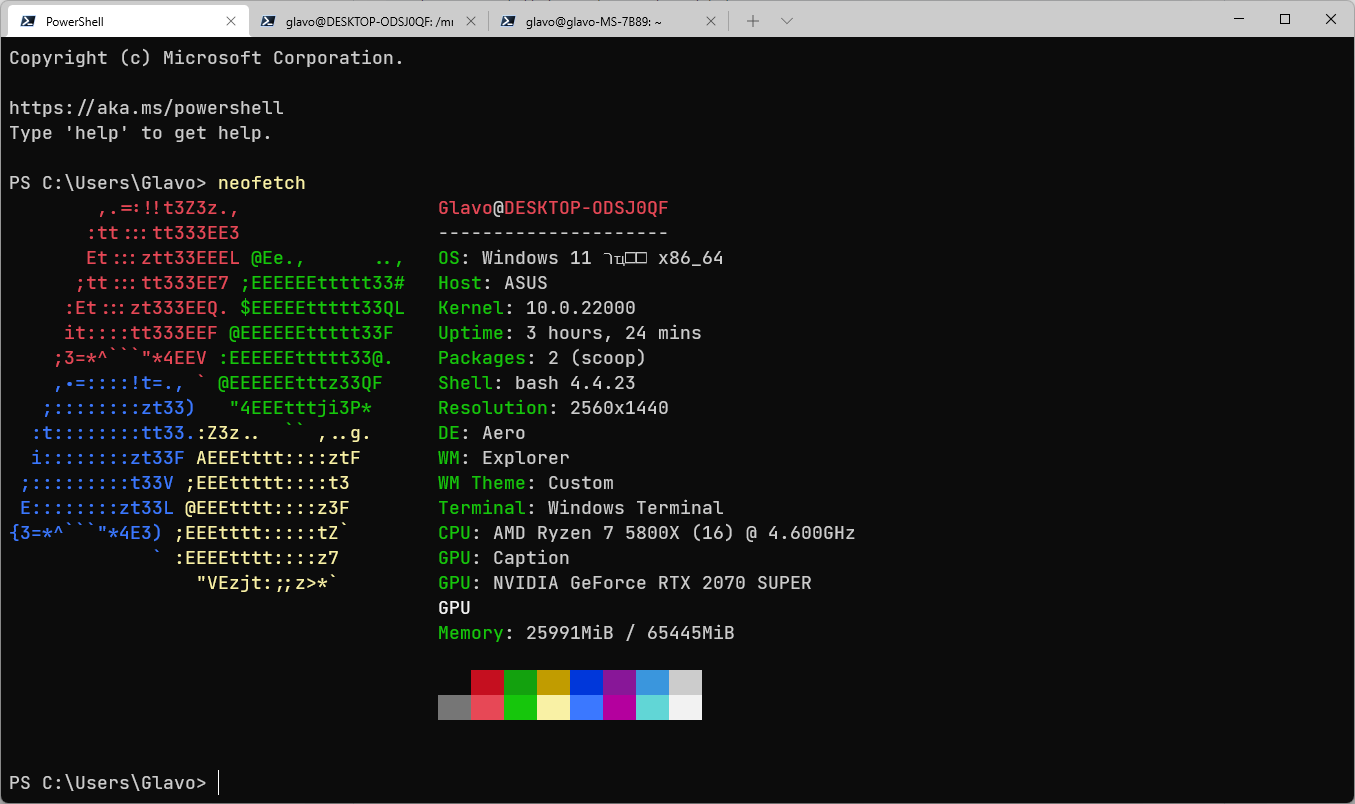Close the PowerShell tab

231,21
